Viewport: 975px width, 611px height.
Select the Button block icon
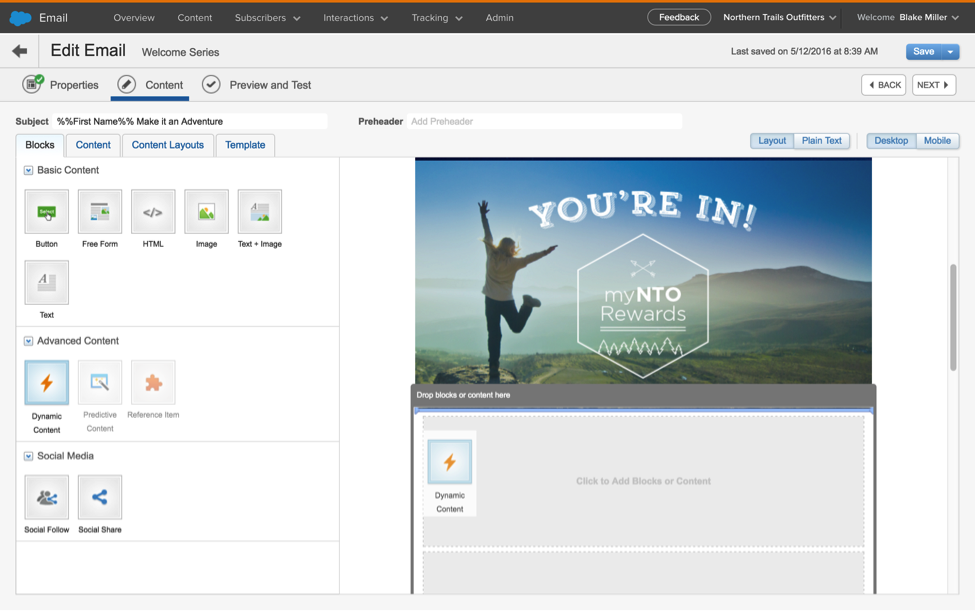click(47, 212)
